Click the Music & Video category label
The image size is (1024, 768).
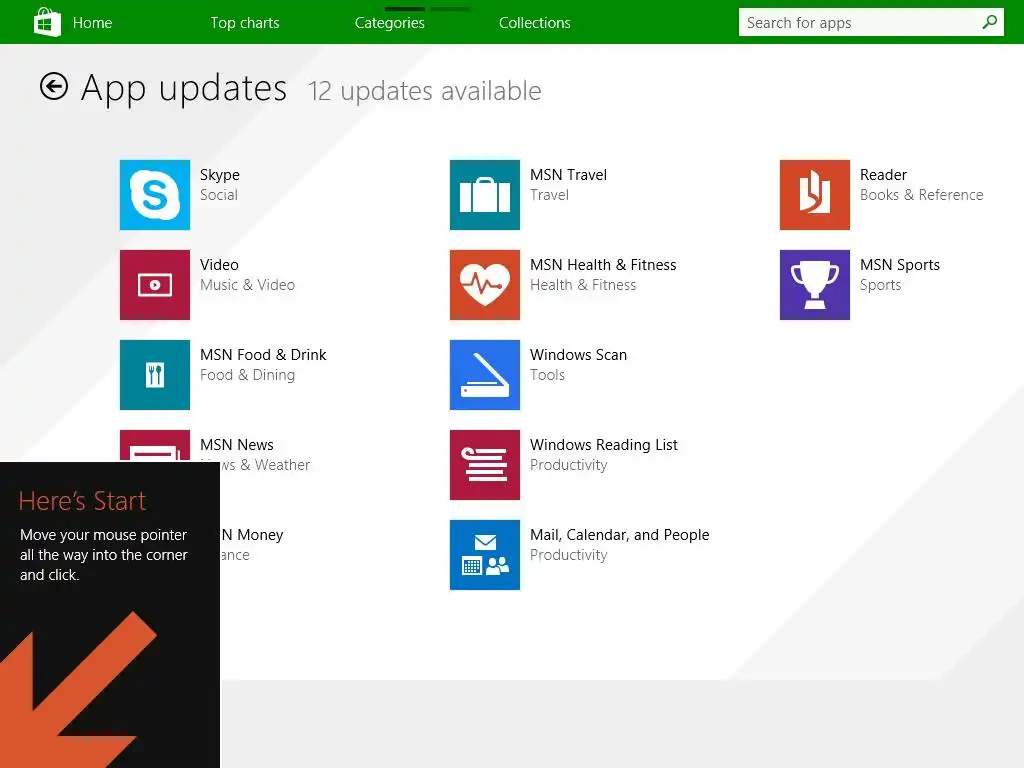pyautogui.click(x=248, y=285)
